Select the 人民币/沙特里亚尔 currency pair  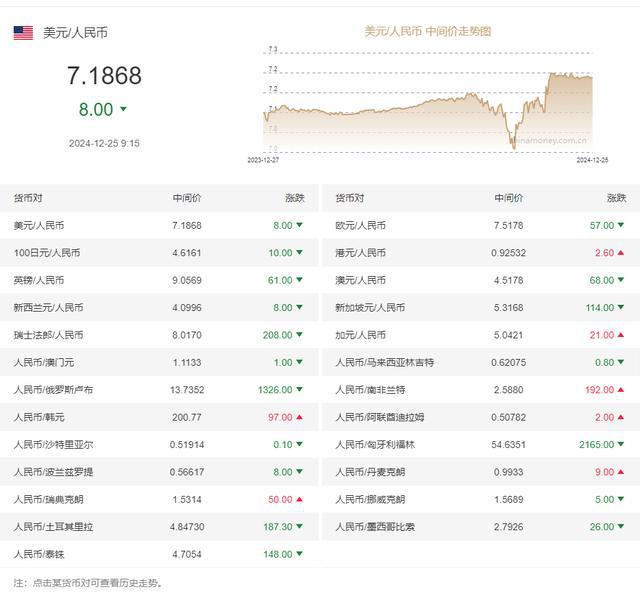(53, 445)
